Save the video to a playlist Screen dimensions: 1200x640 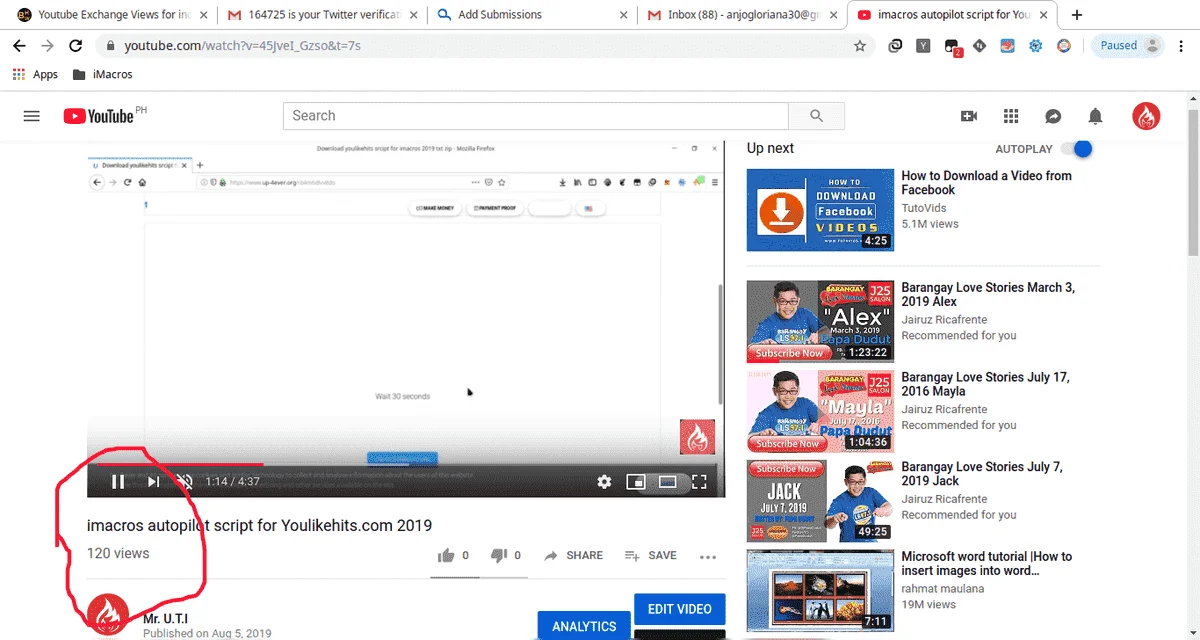(x=651, y=555)
